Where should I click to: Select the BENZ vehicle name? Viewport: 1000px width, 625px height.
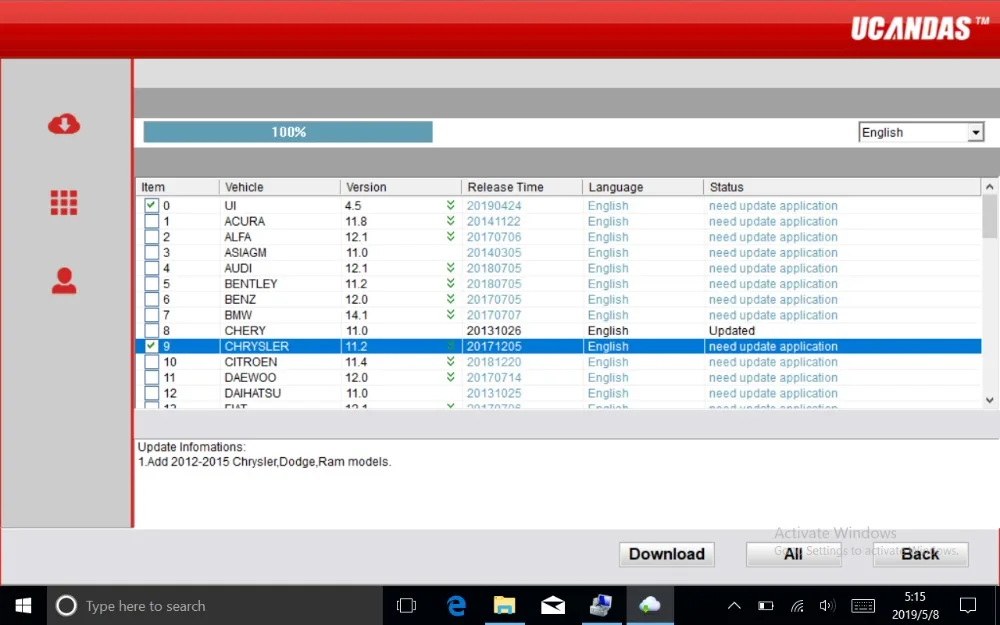tap(240, 299)
